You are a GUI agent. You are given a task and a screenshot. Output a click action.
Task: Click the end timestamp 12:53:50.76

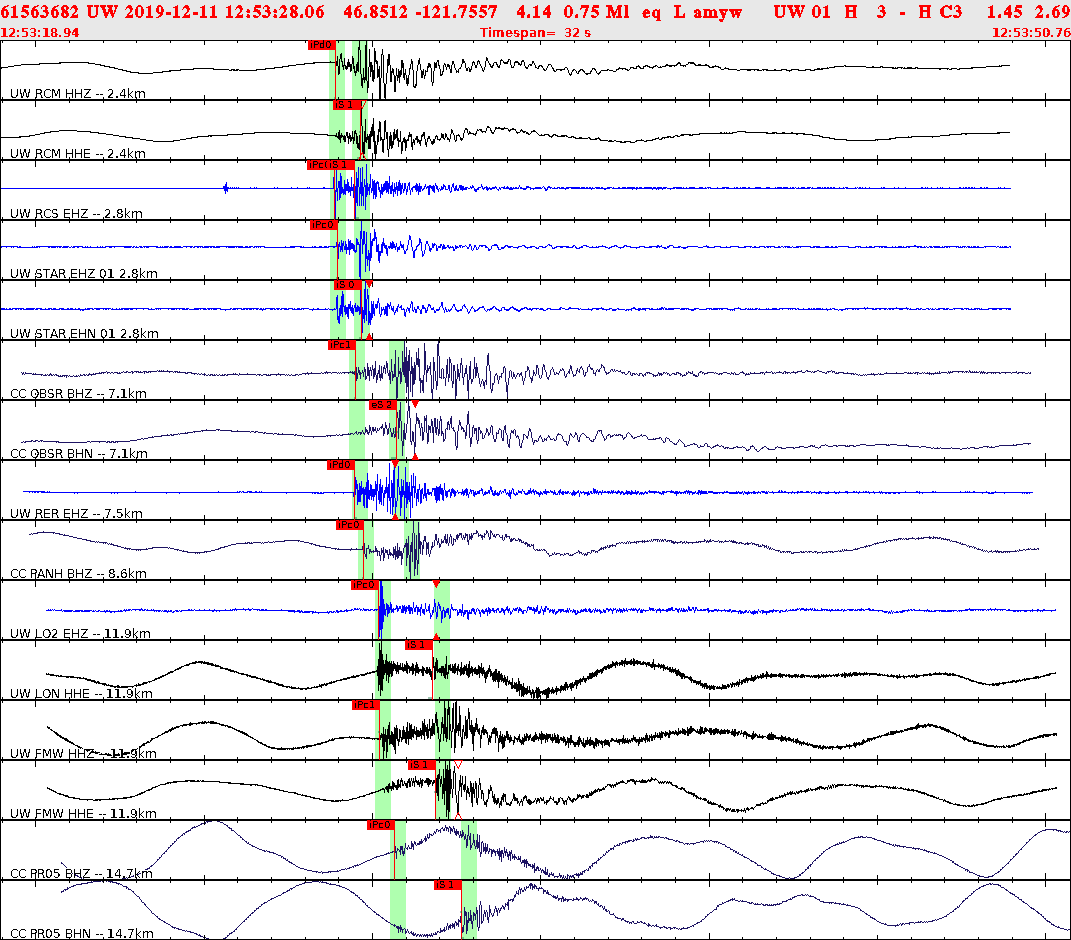pyautogui.click(x=1034, y=33)
